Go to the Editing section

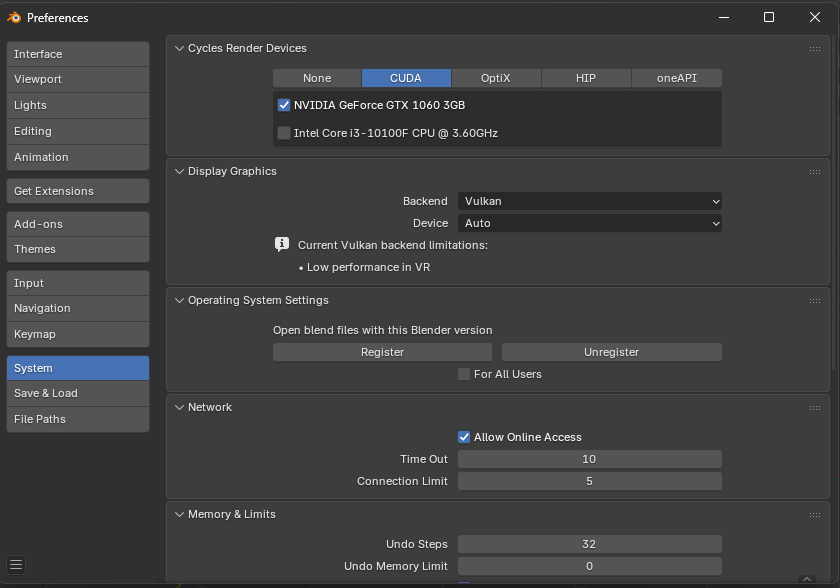[x=78, y=131]
